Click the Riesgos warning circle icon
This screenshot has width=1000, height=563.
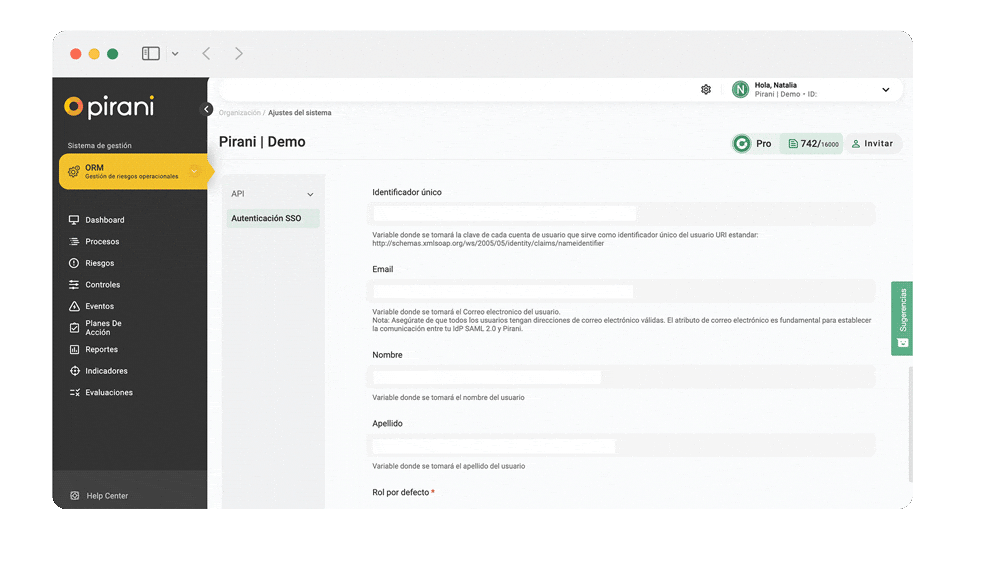pyautogui.click(x=74, y=263)
